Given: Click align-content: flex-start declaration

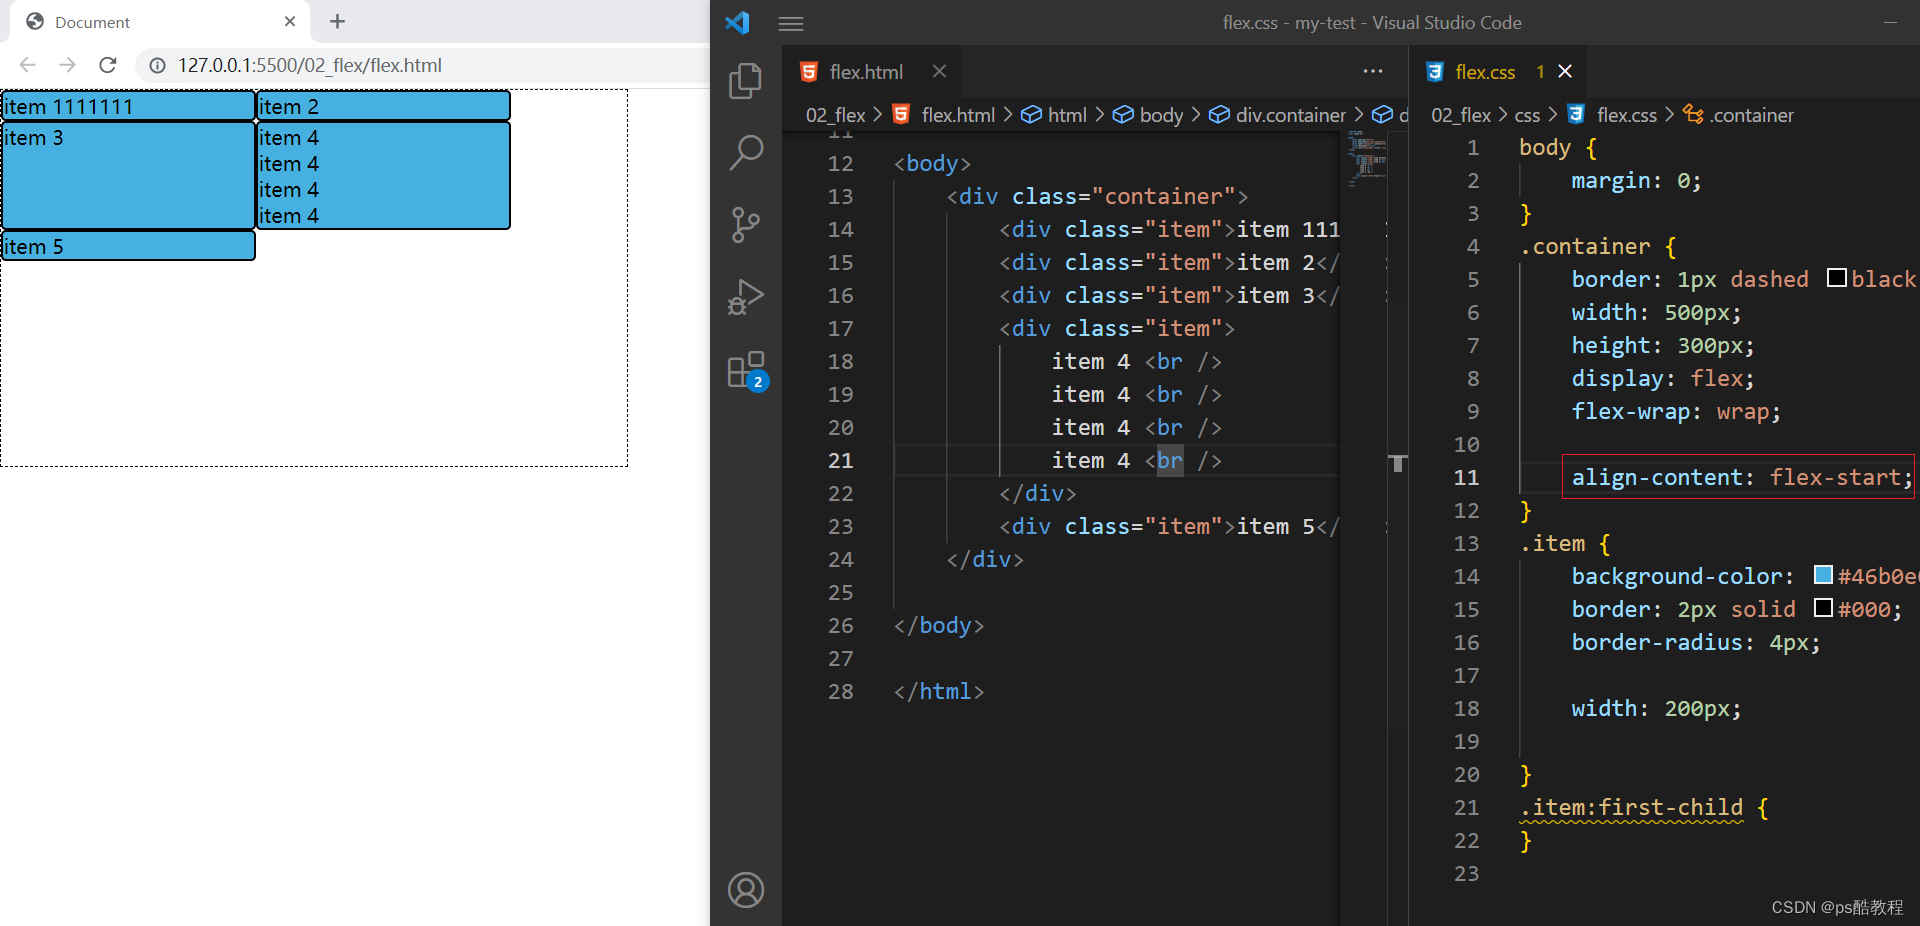Looking at the screenshot, I should point(1741,477).
